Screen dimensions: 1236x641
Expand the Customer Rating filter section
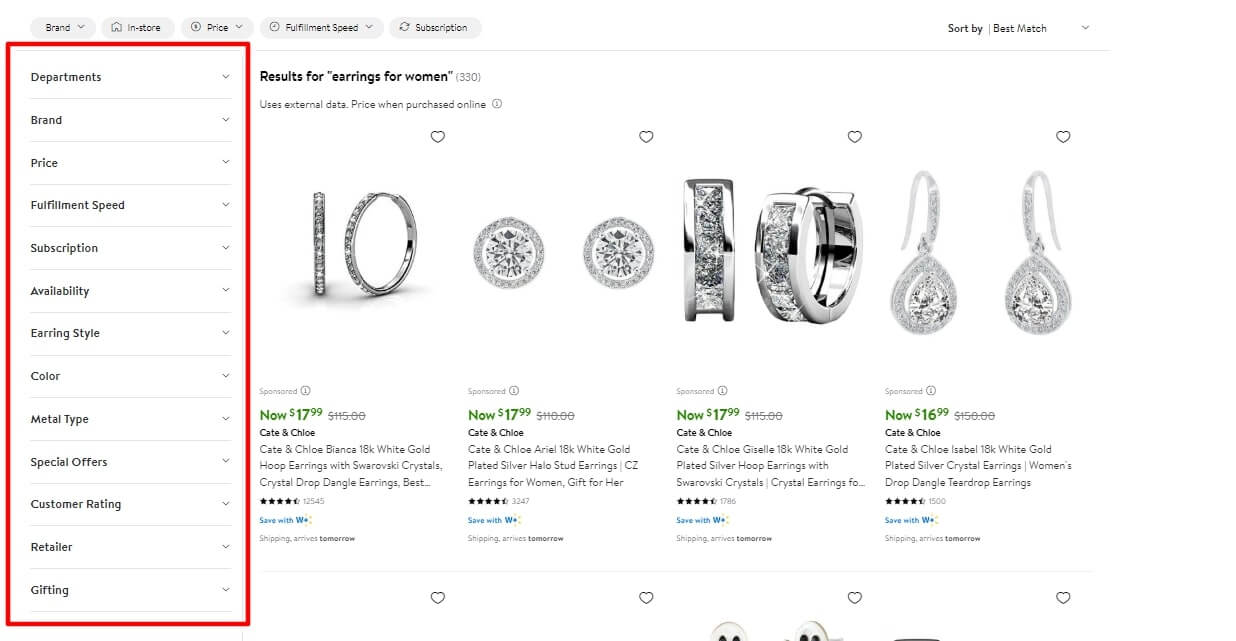pos(130,504)
